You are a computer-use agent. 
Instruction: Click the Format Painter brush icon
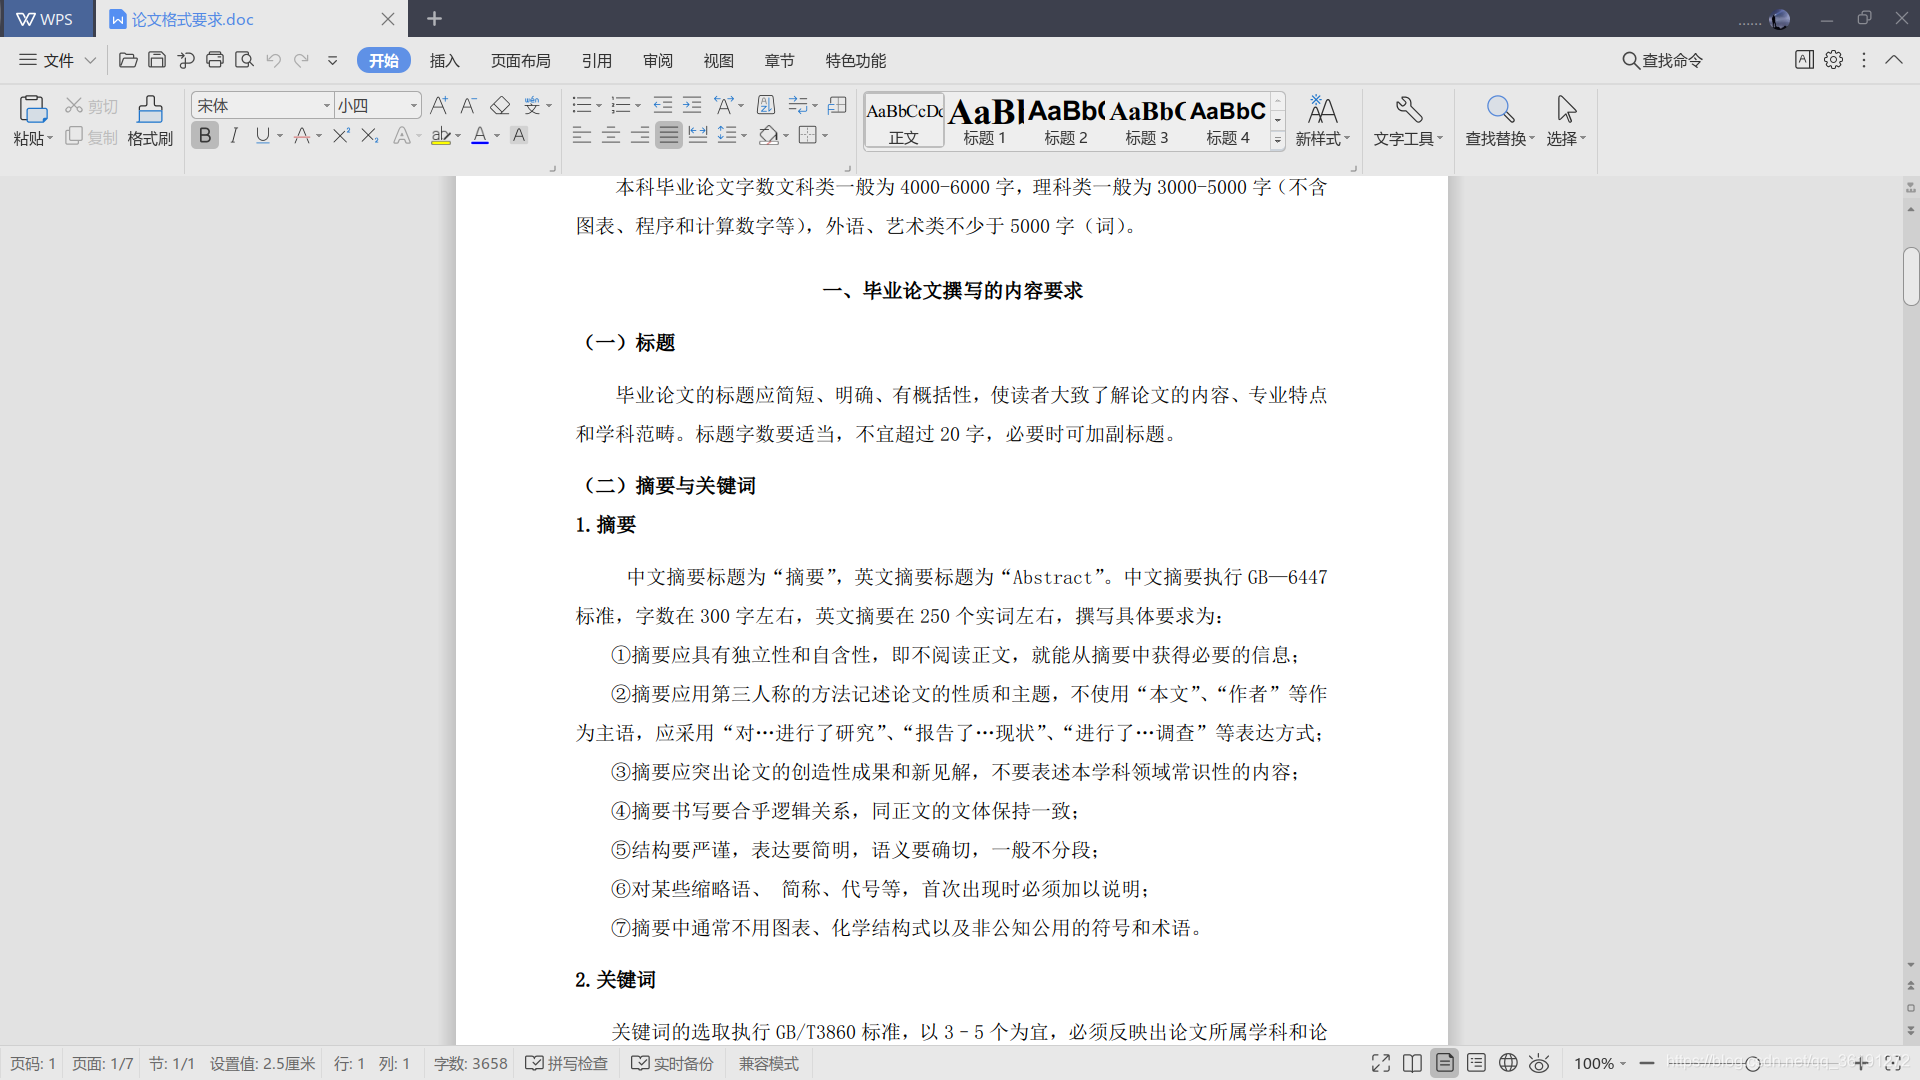tap(150, 110)
